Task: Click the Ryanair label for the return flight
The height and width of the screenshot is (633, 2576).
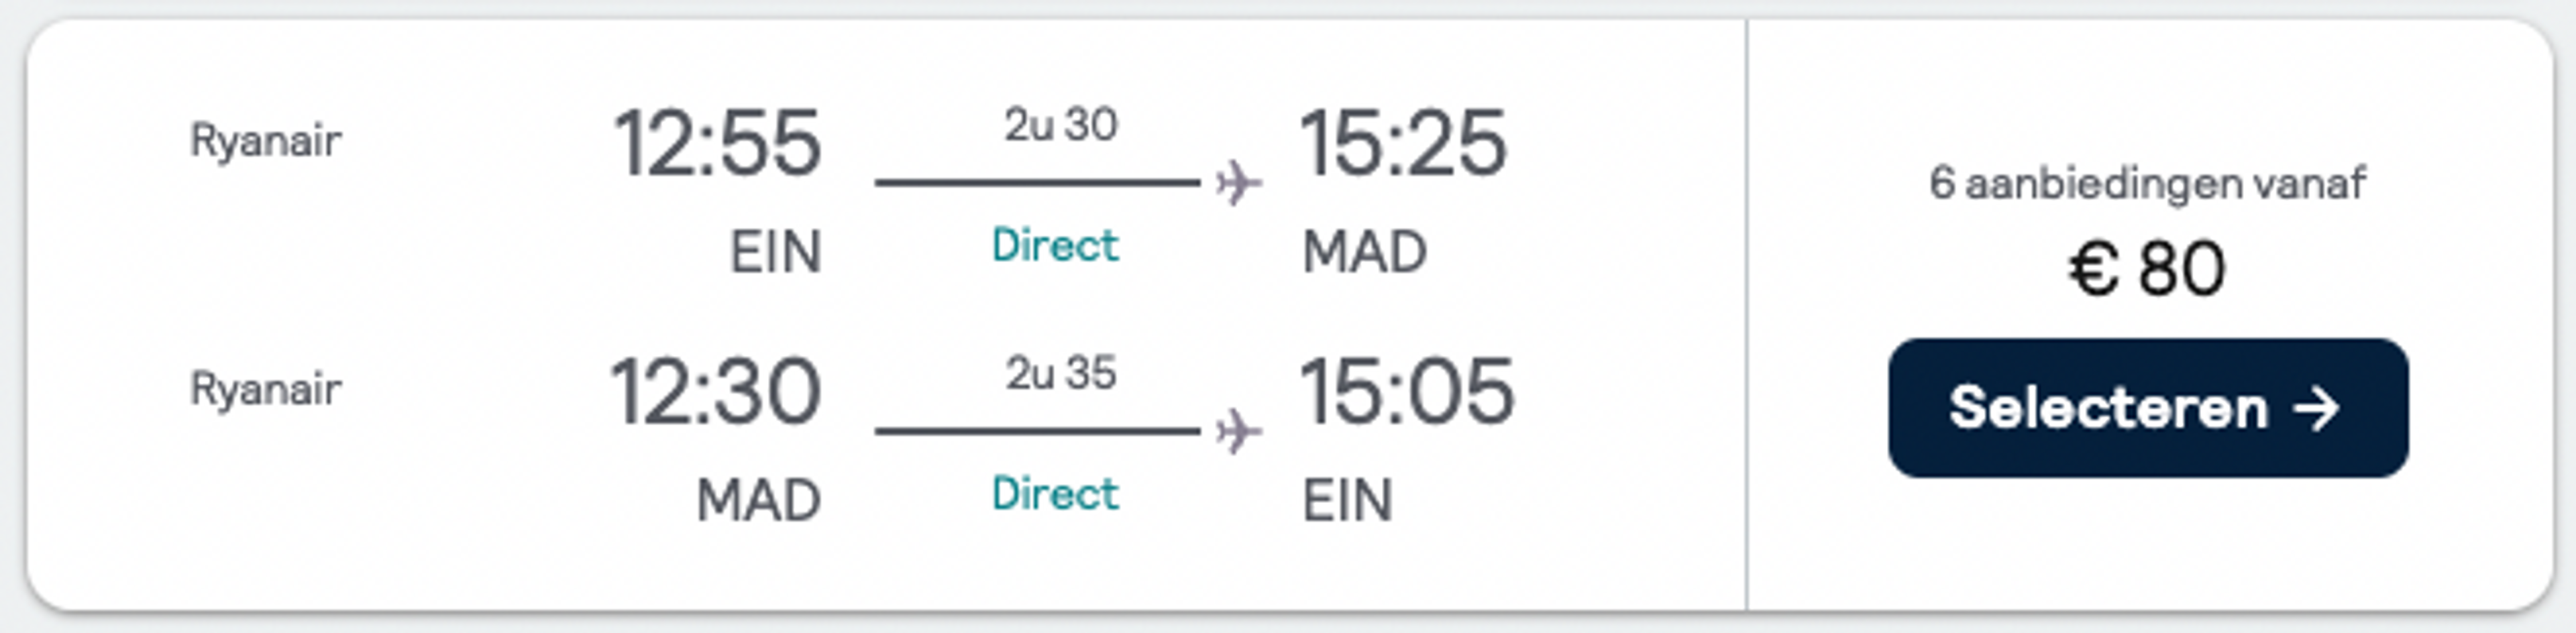Action: pyautogui.click(x=266, y=390)
